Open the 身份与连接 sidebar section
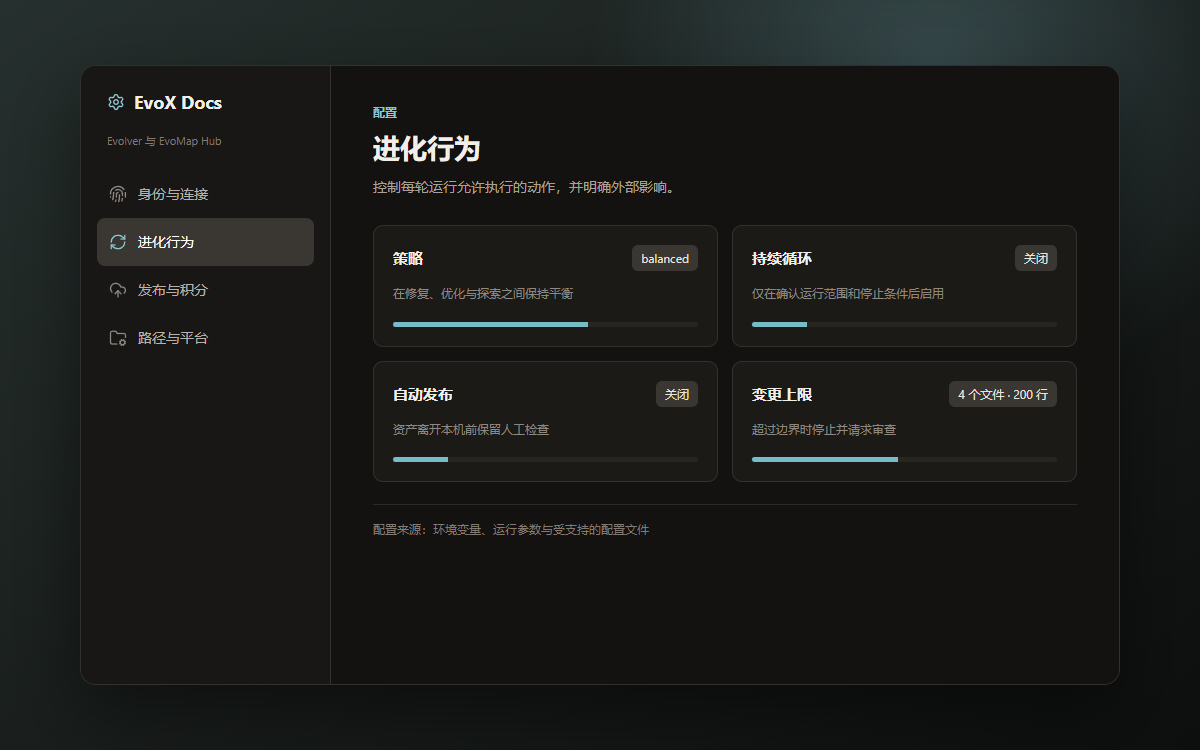Viewport: 1200px width, 750px height. tap(205, 194)
